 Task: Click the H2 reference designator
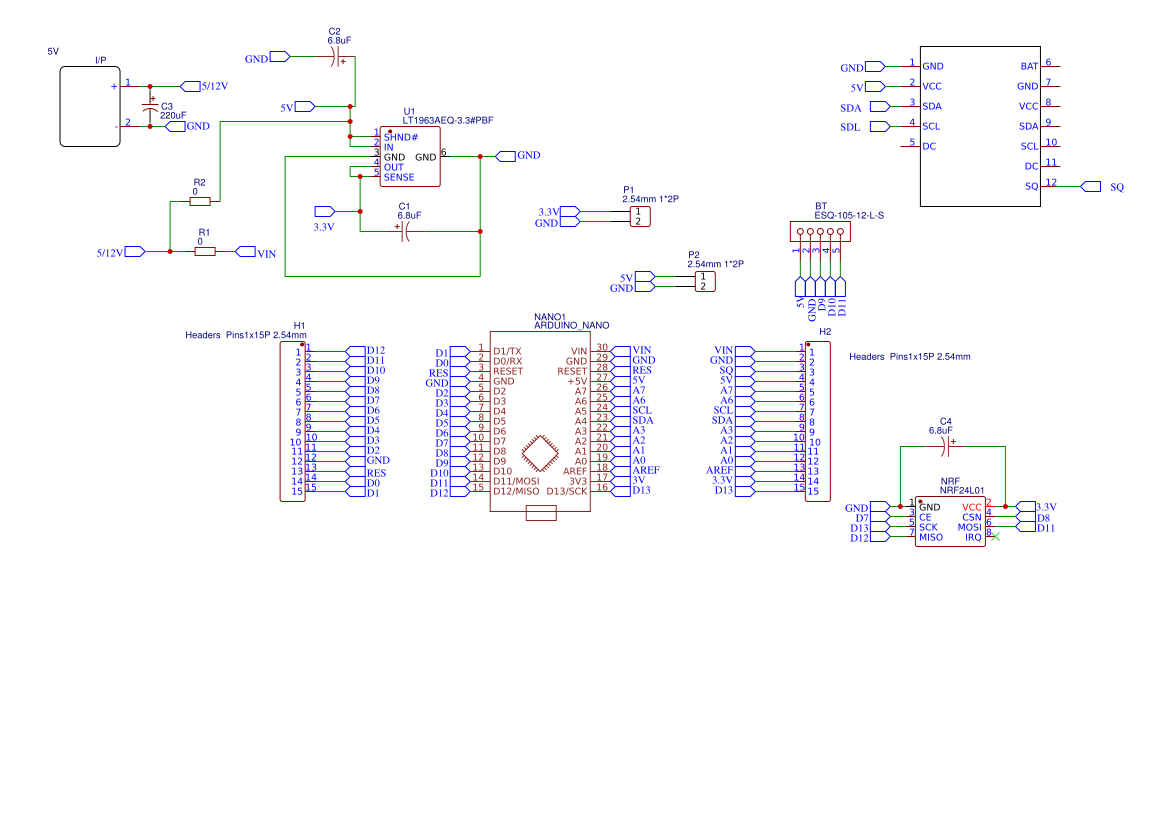click(825, 332)
